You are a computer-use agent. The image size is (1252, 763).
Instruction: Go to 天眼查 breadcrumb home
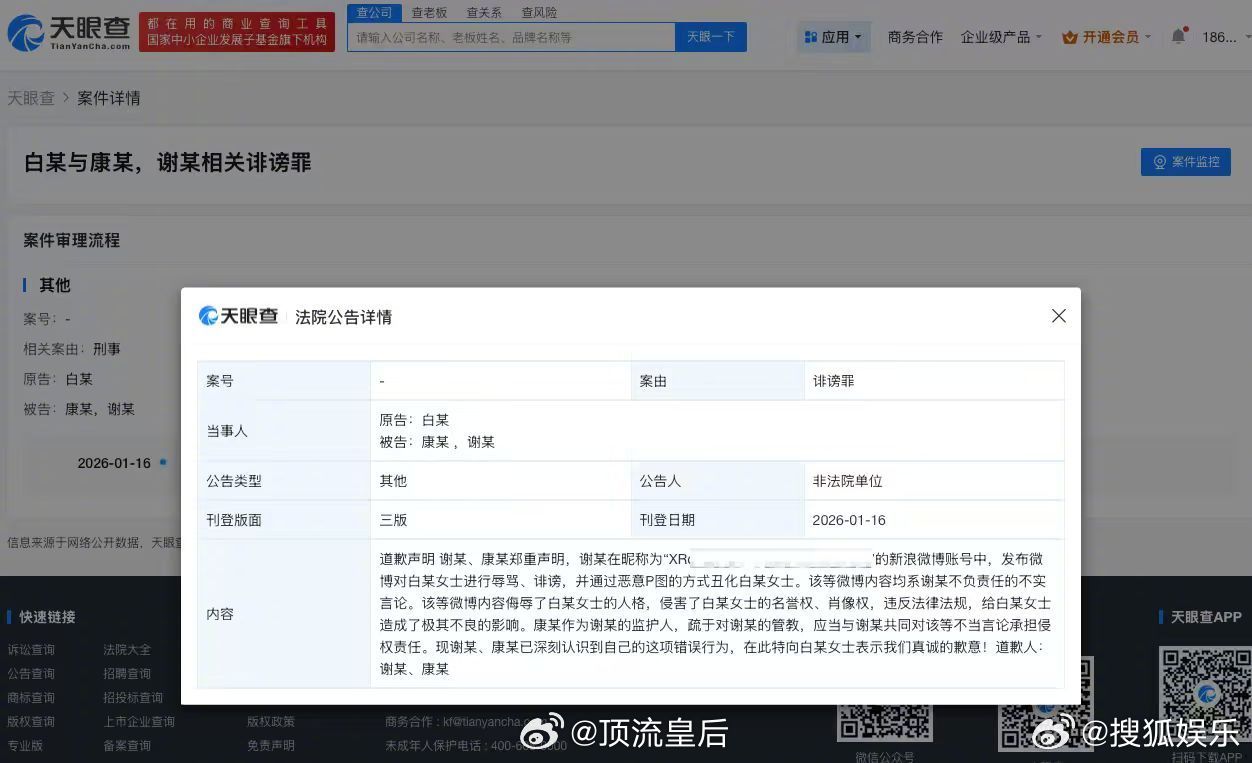click(x=31, y=98)
